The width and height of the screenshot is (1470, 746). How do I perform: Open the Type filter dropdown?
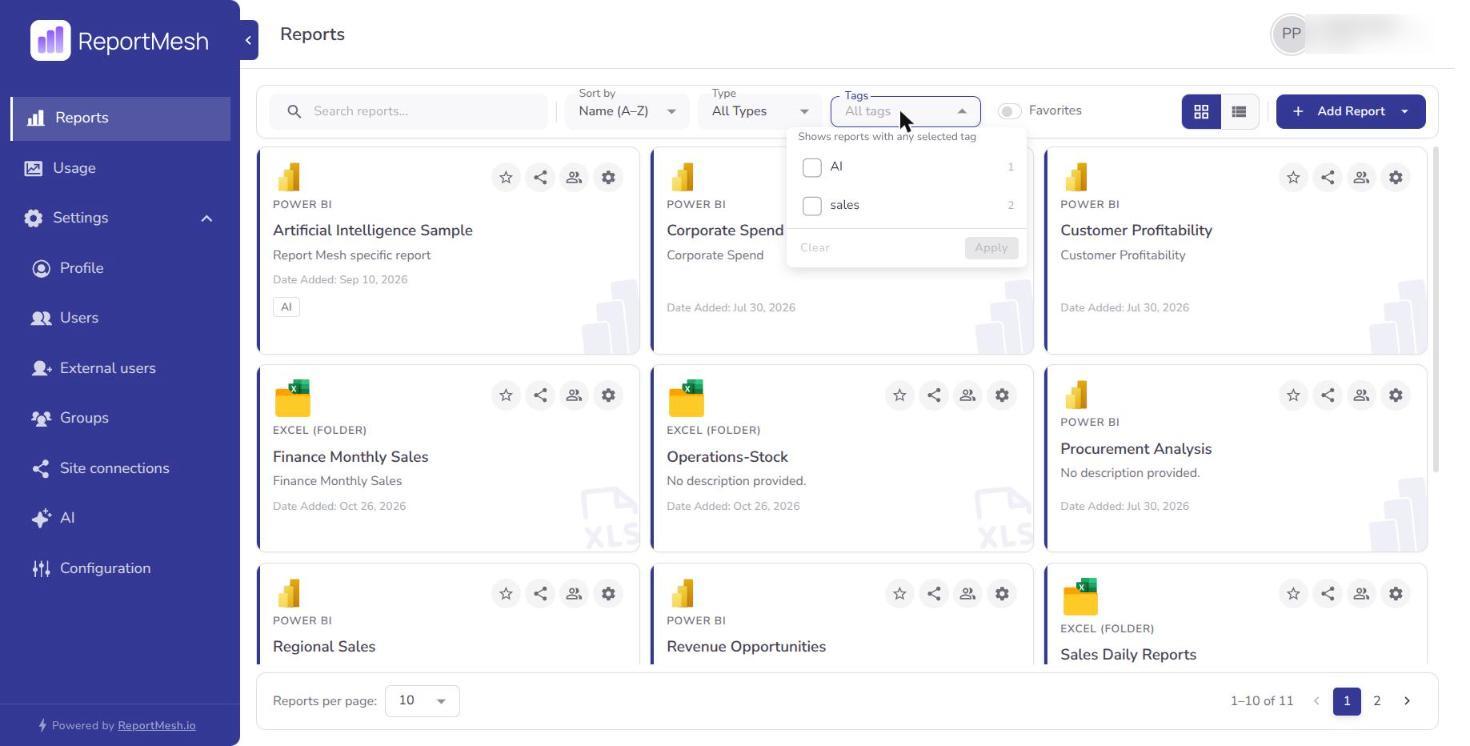click(760, 111)
